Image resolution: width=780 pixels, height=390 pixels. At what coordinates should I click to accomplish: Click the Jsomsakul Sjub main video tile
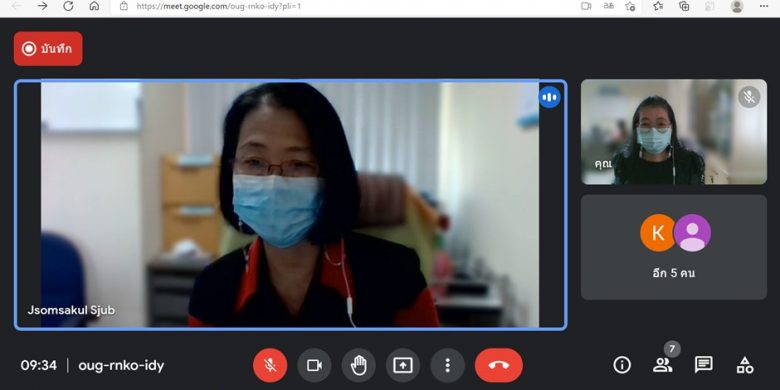[x=291, y=204]
